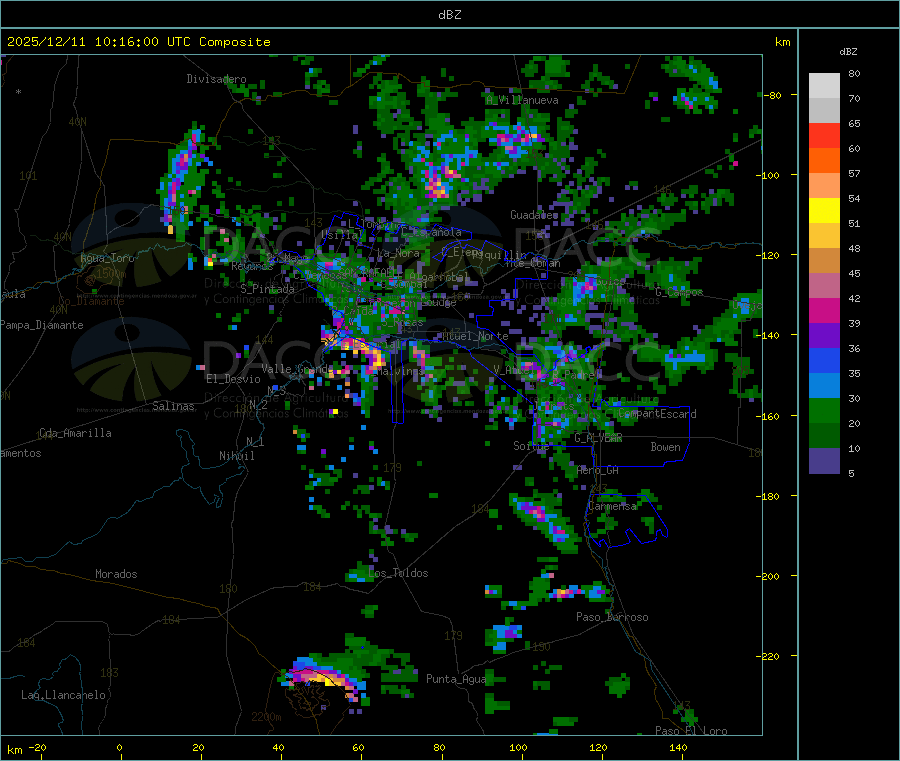
Task: Click the Atuel_Norte label
Action: coord(475,336)
